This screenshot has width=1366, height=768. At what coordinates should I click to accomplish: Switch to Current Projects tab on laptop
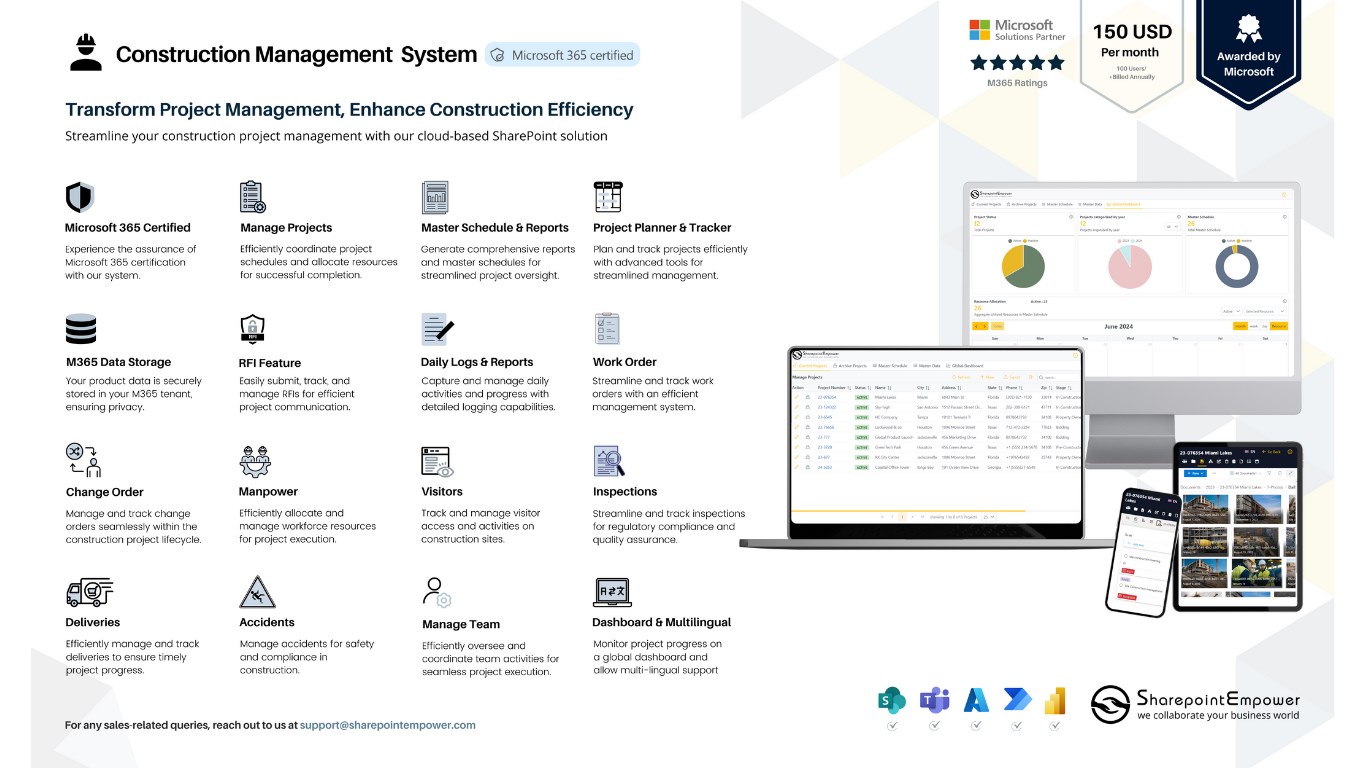[811, 366]
